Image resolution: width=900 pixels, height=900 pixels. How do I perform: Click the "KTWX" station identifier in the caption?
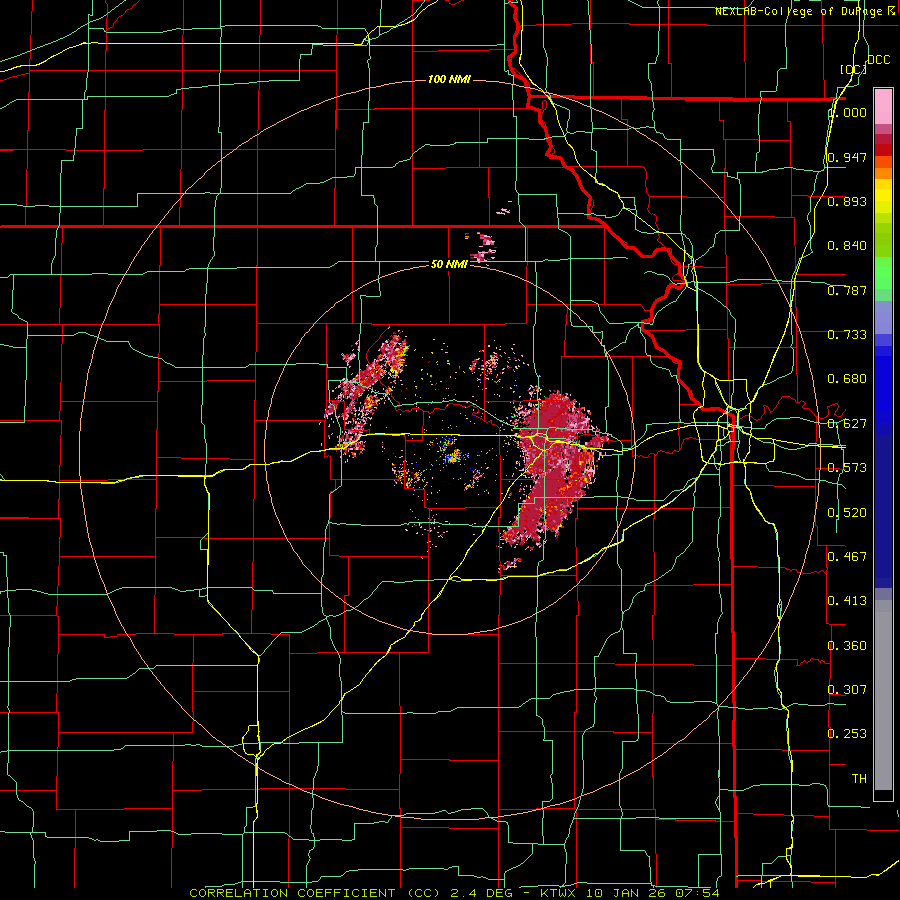[x=558, y=893]
